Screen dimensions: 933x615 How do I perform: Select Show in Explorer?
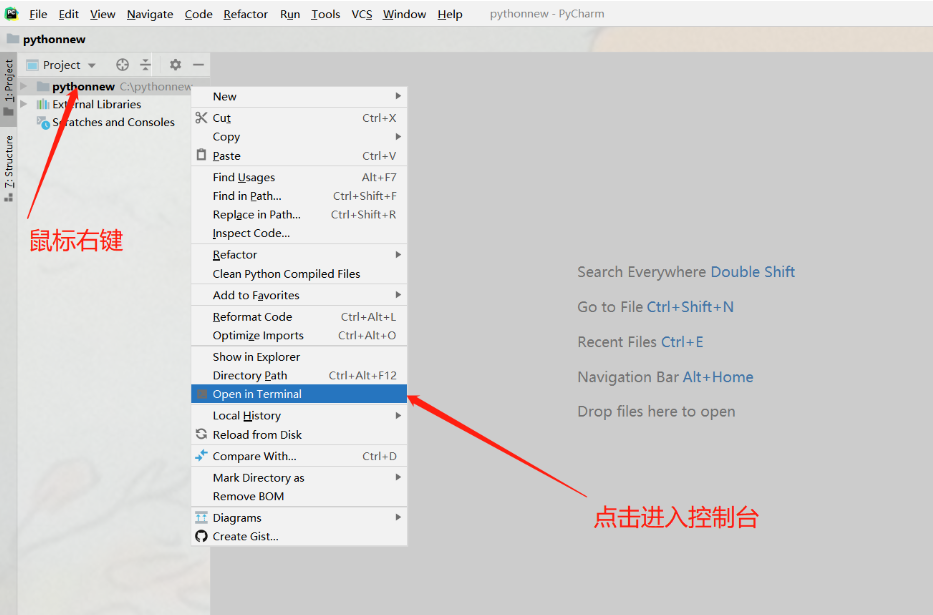(x=299, y=356)
